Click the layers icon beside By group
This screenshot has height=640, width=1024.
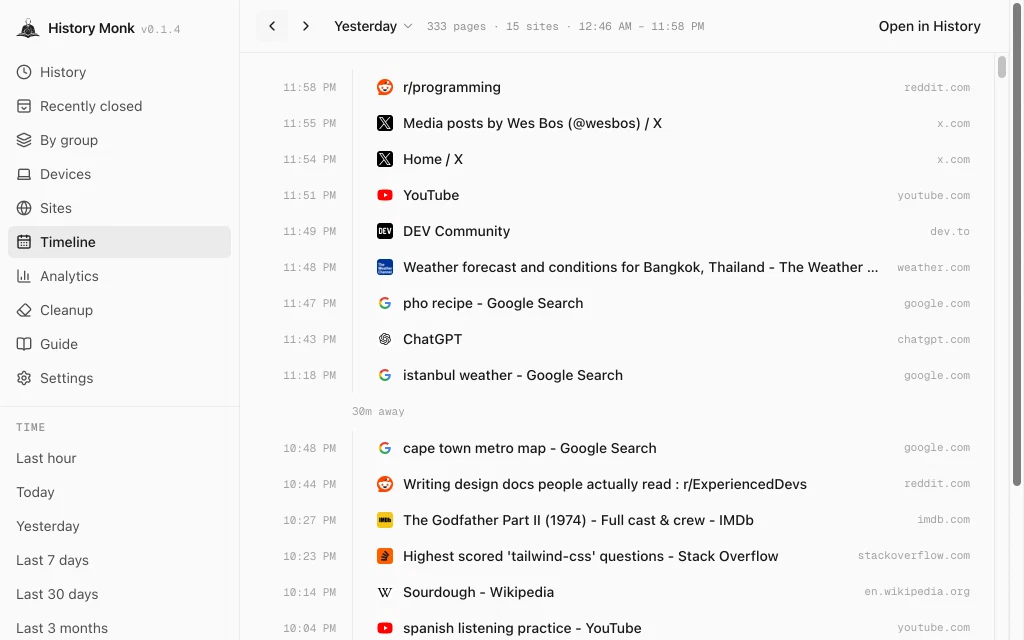tap(24, 140)
